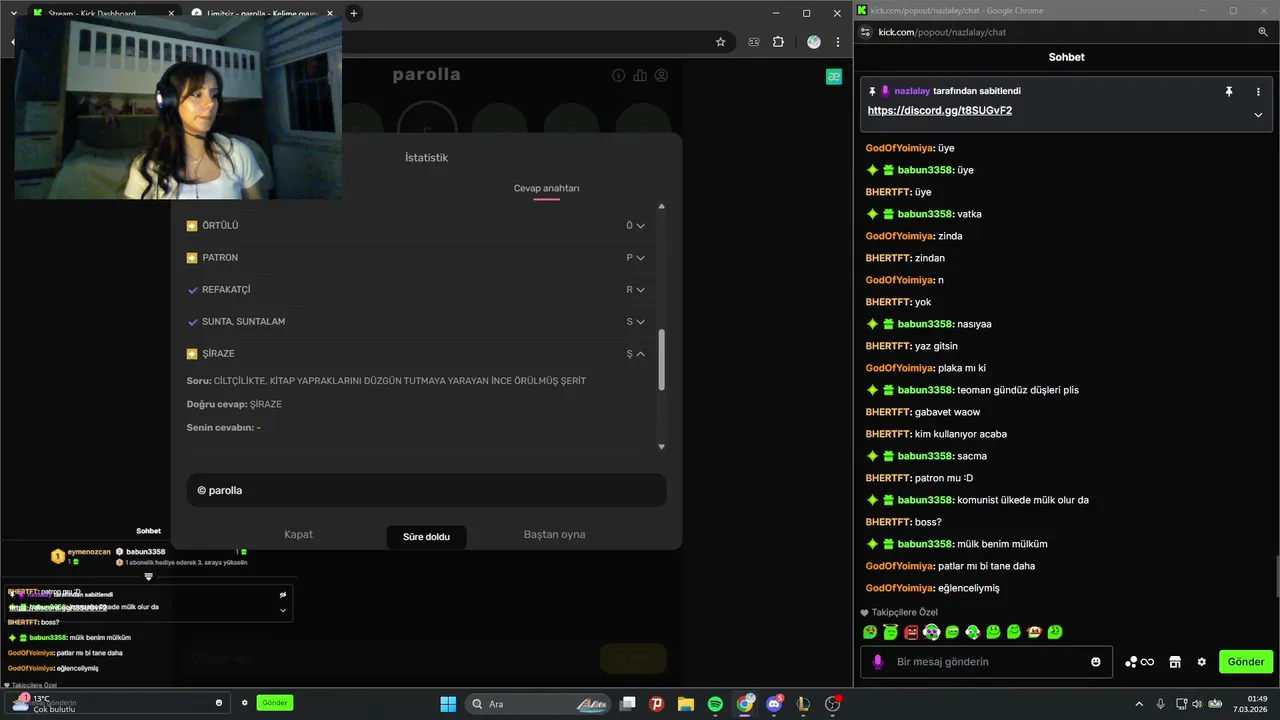Image resolution: width=1280 pixels, height=720 pixels.
Task: Click GodOfYoimiya 'eğlenceliymiş' message
Action: [932, 588]
